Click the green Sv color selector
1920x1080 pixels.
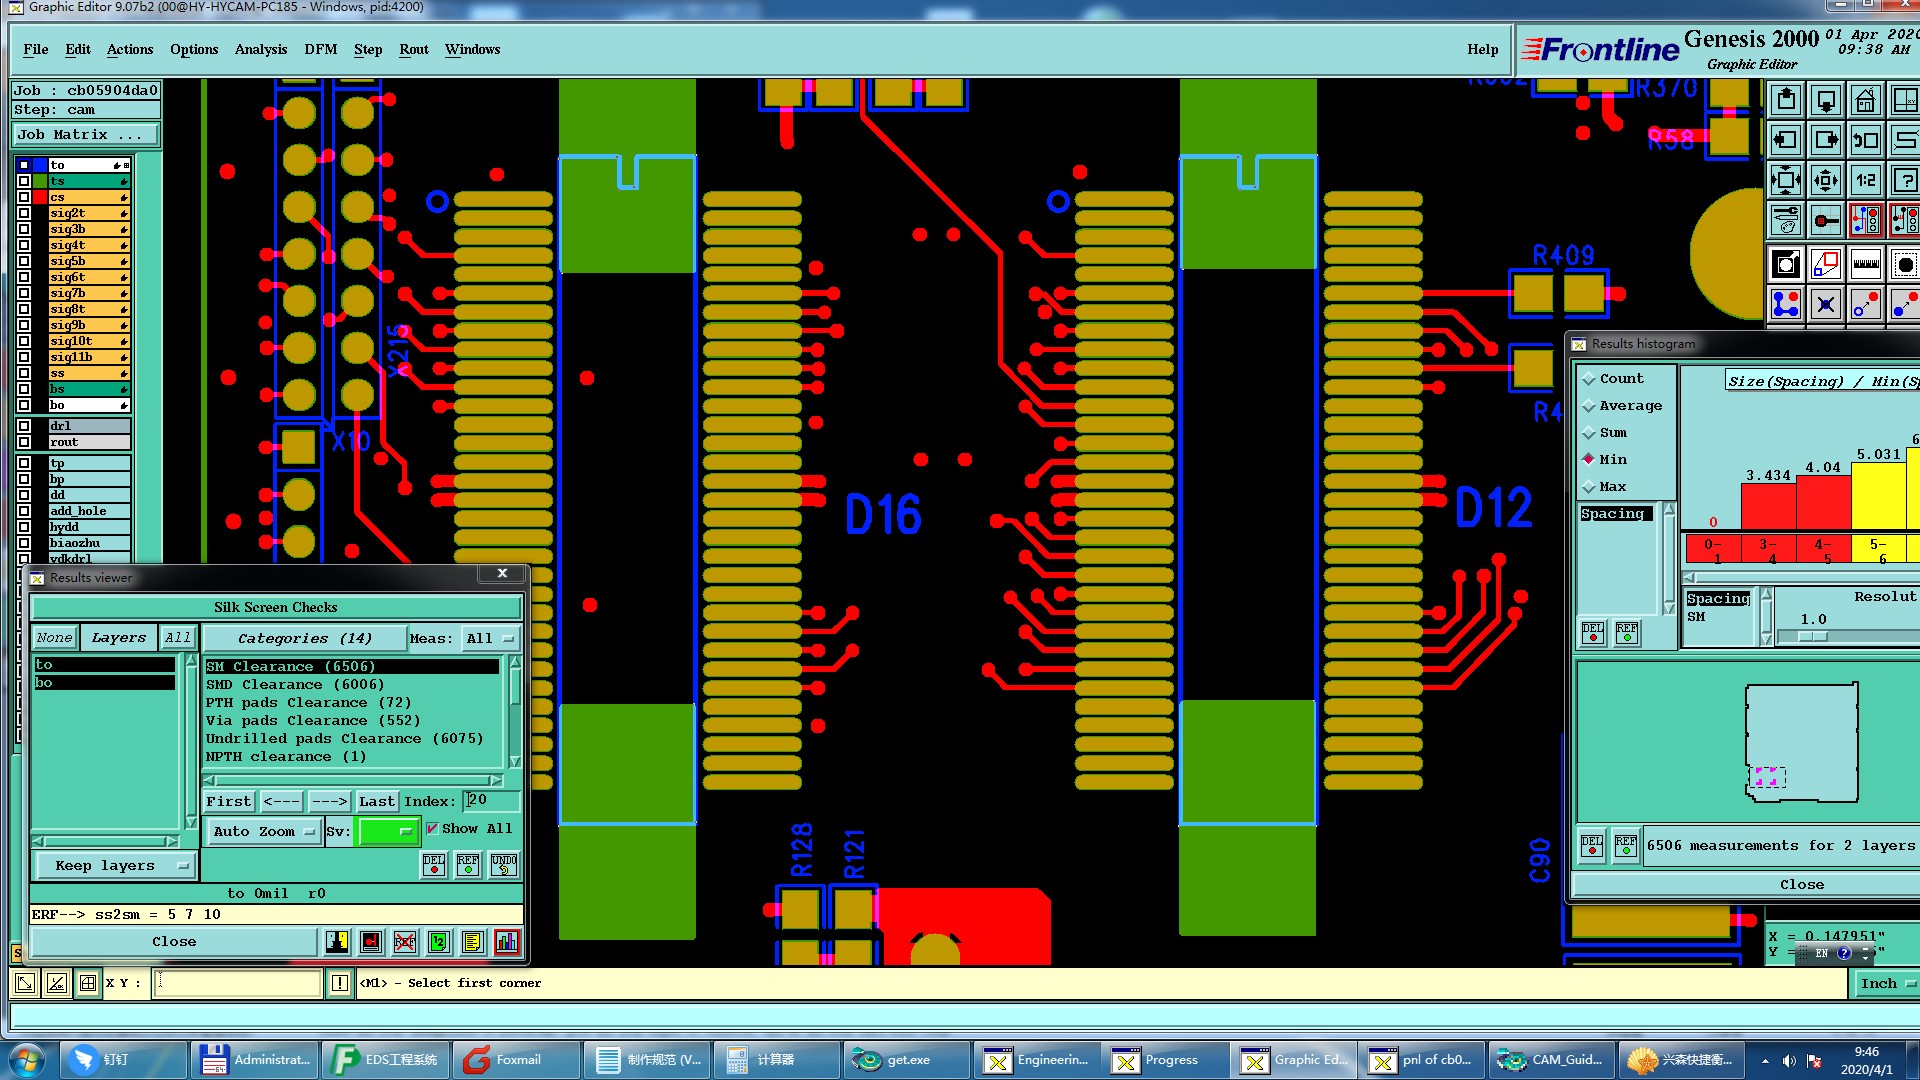pos(388,832)
